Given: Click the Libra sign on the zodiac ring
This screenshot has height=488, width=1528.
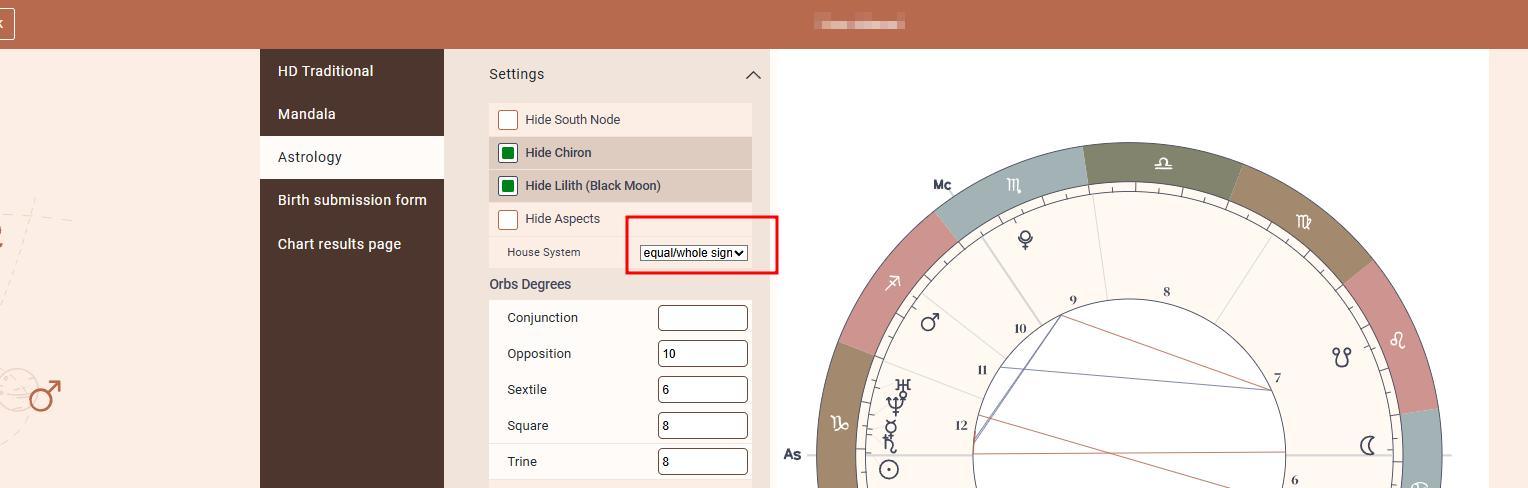Looking at the screenshot, I should click(x=1162, y=163).
